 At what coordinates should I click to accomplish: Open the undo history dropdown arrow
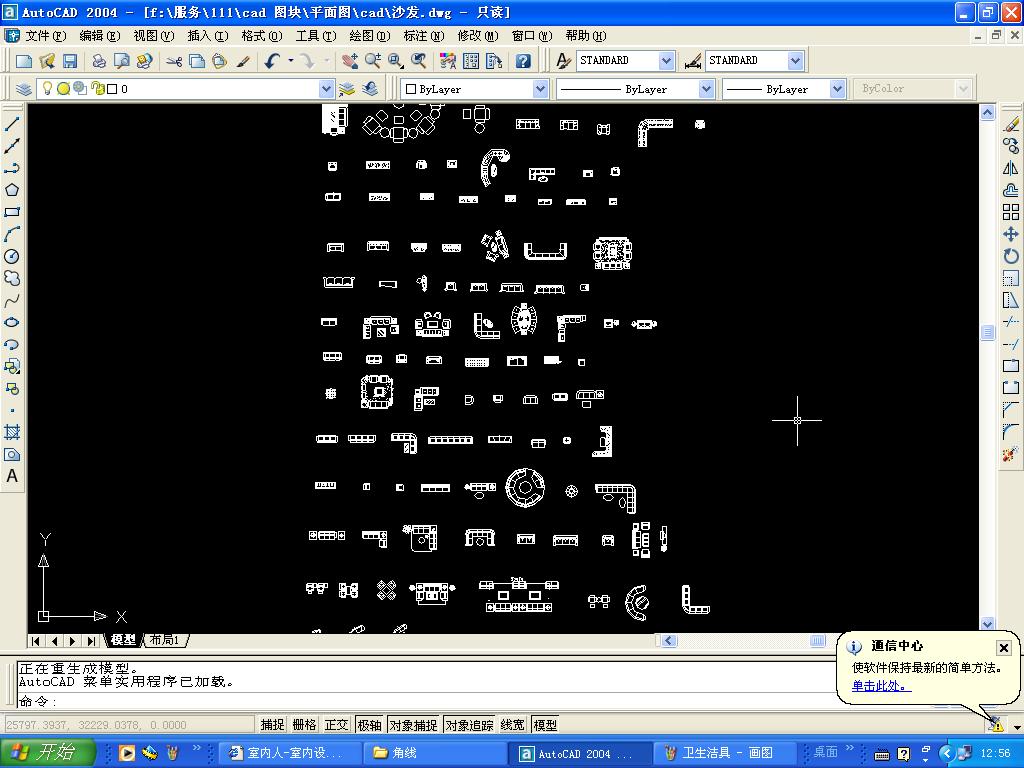[x=291, y=61]
